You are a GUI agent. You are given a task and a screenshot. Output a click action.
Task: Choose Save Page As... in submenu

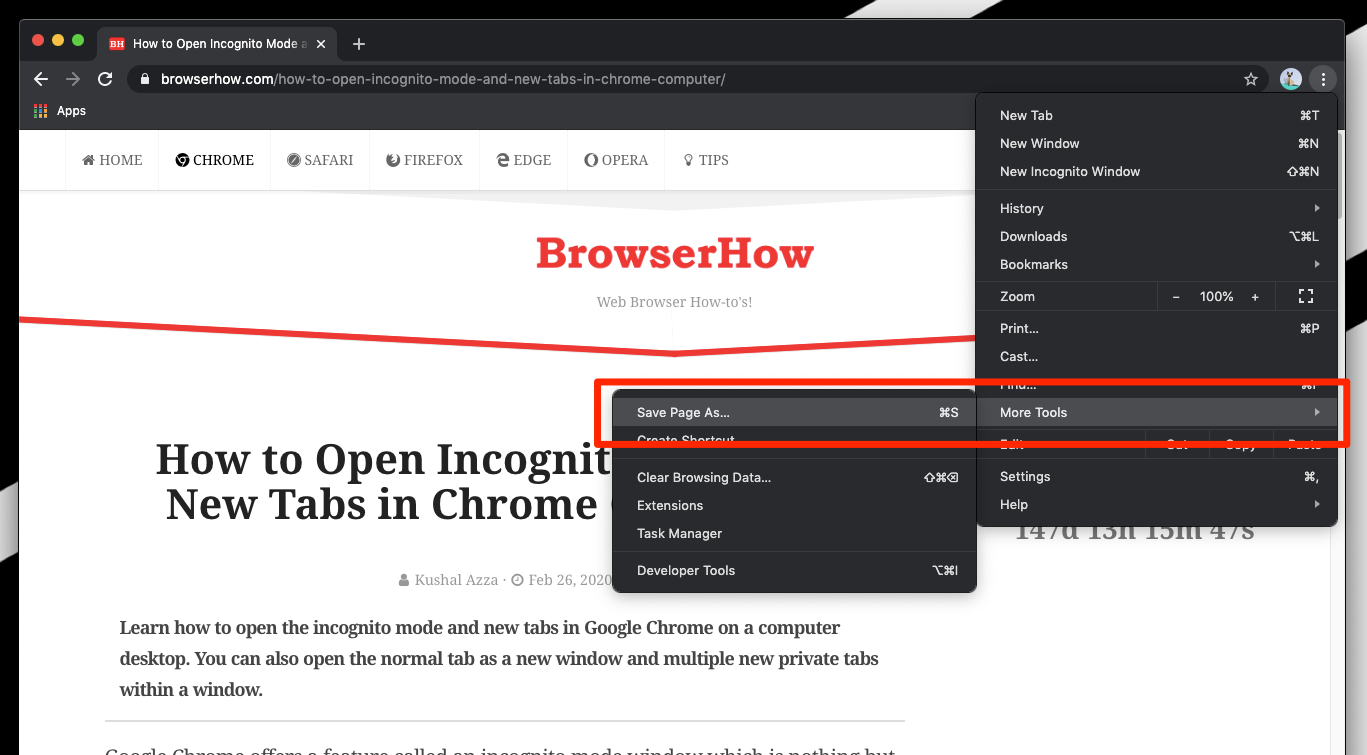click(x=794, y=412)
